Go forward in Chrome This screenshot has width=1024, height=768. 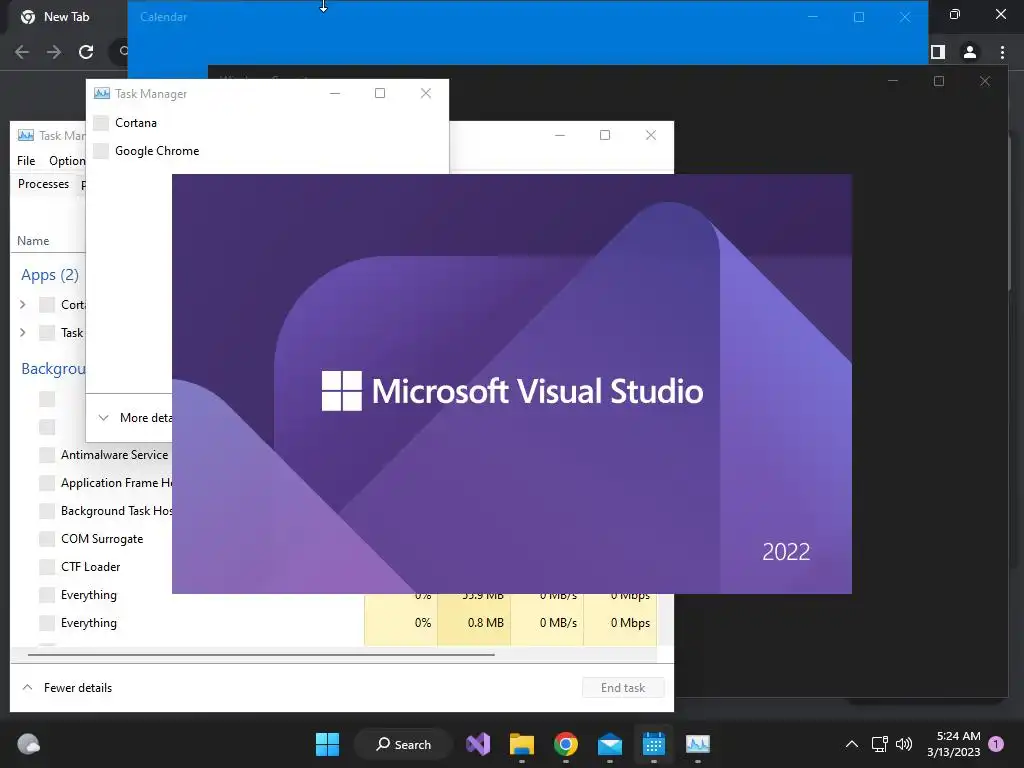click(54, 52)
